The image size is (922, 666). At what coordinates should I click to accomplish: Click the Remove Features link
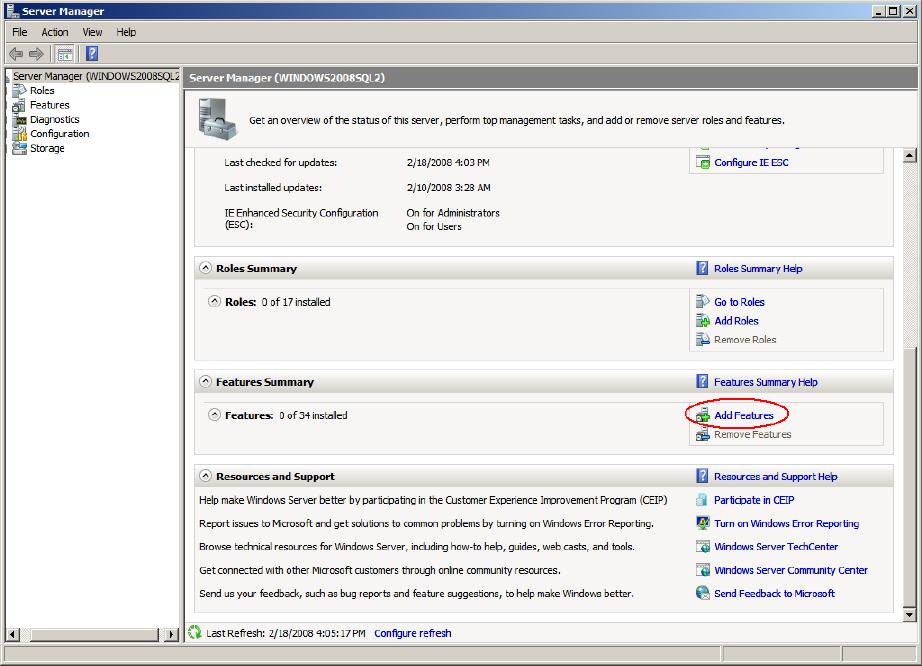pos(753,434)
